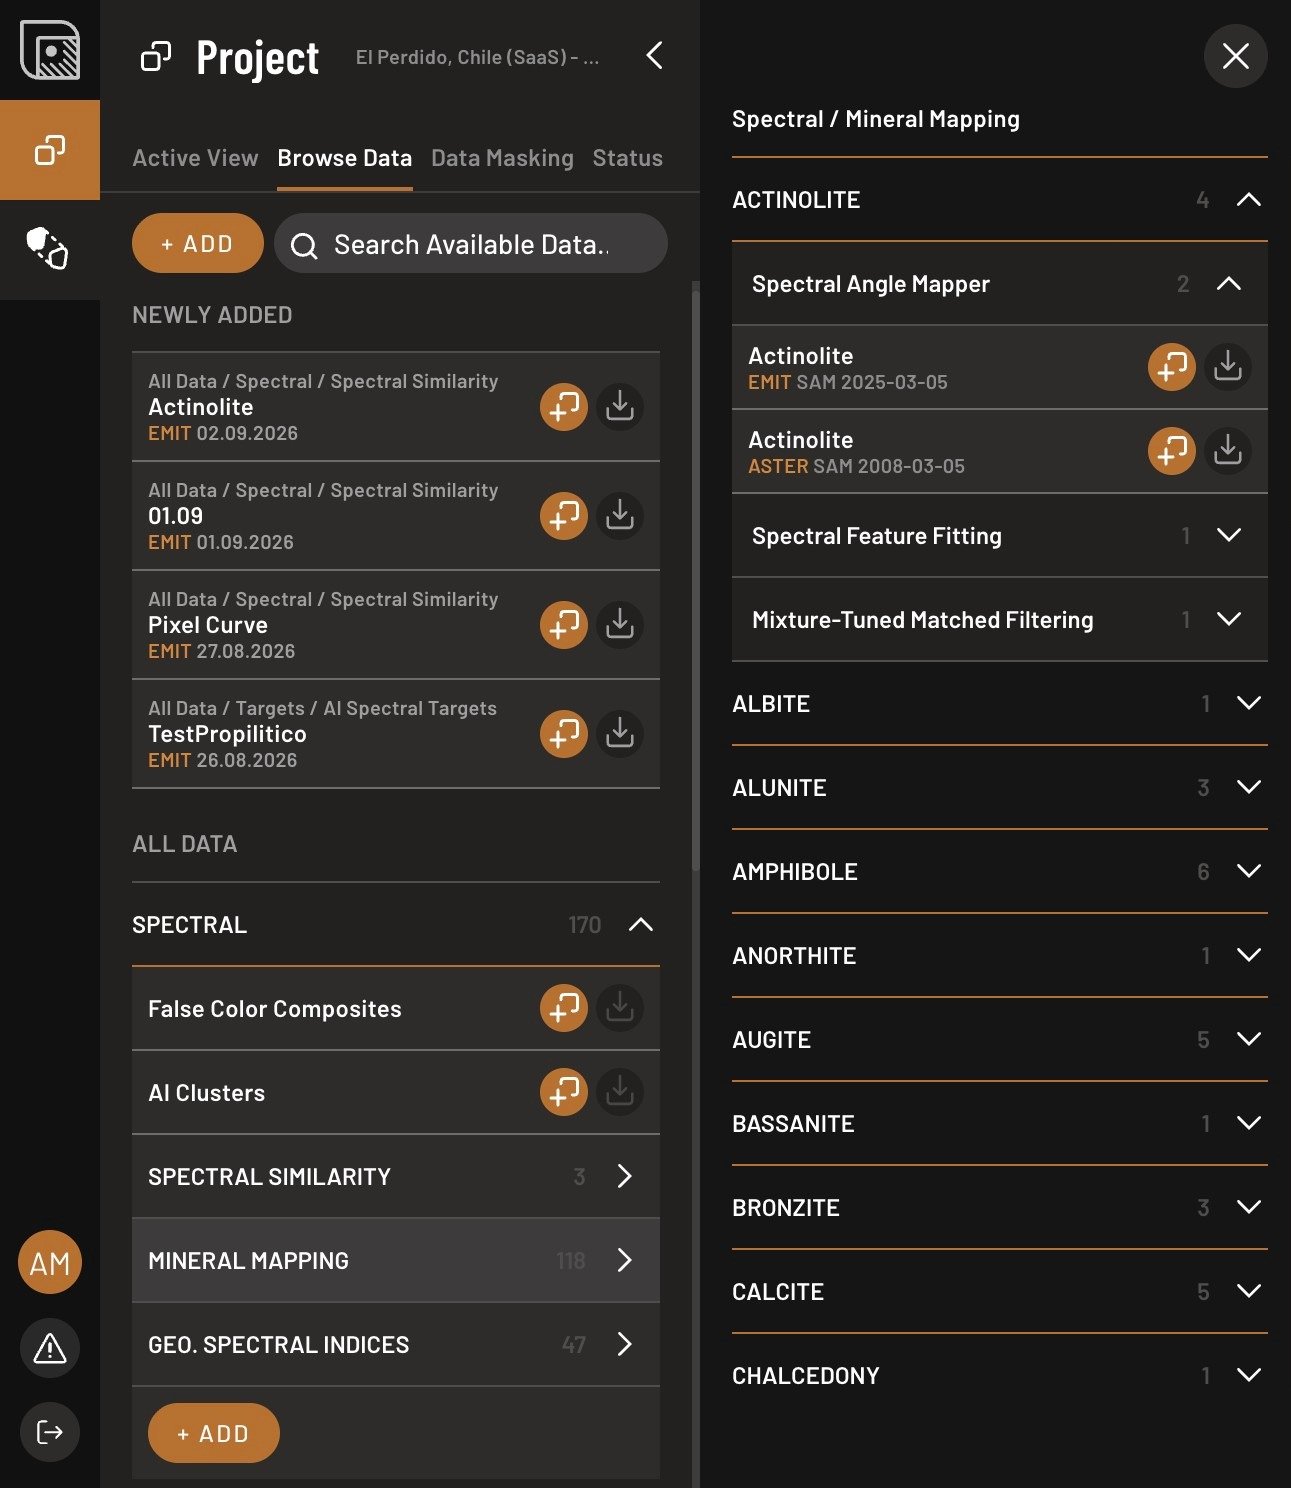
Task: Open the AM user avatar
Action: point(50,1262)
